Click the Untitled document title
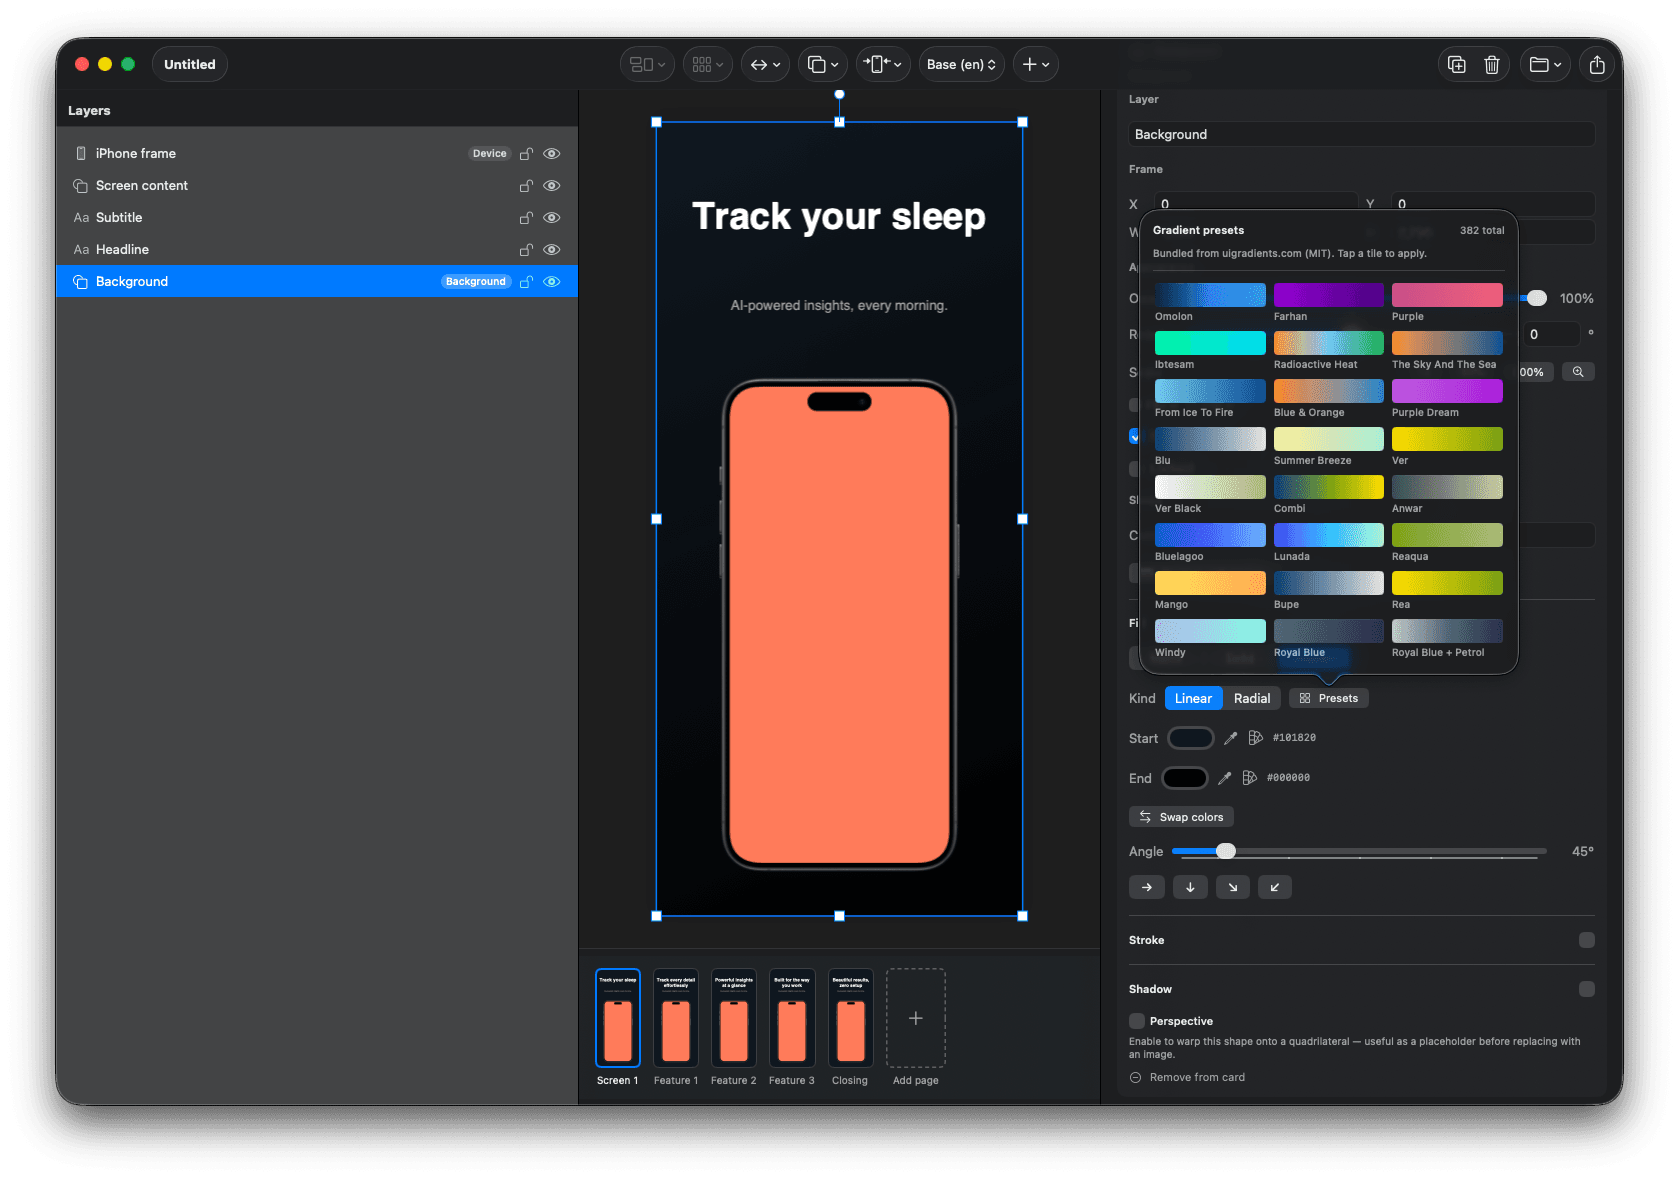 point(190,64)
